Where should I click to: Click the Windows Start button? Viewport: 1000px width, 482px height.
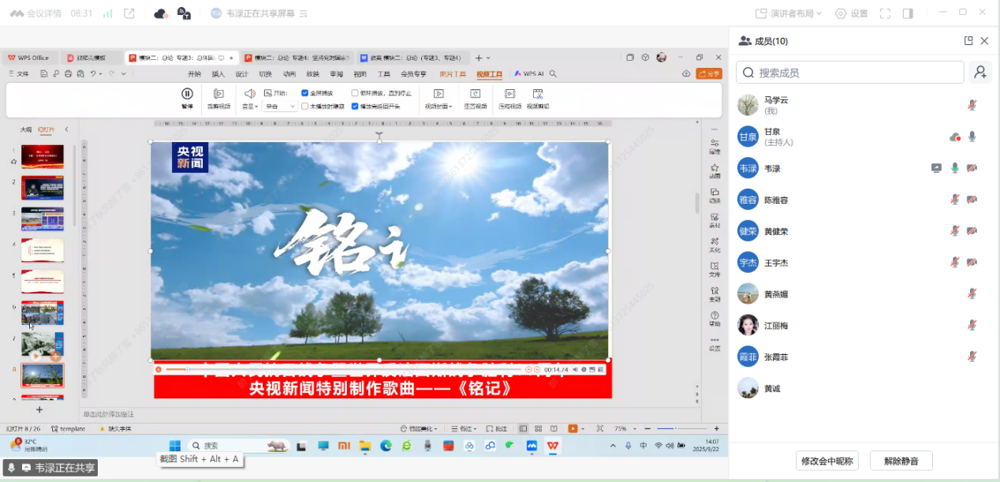point(175,446)
